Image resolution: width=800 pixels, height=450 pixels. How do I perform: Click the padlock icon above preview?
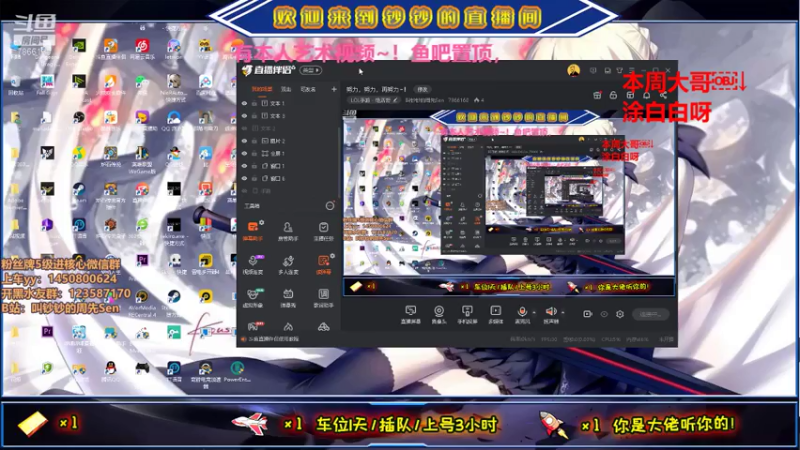(613, 95)
